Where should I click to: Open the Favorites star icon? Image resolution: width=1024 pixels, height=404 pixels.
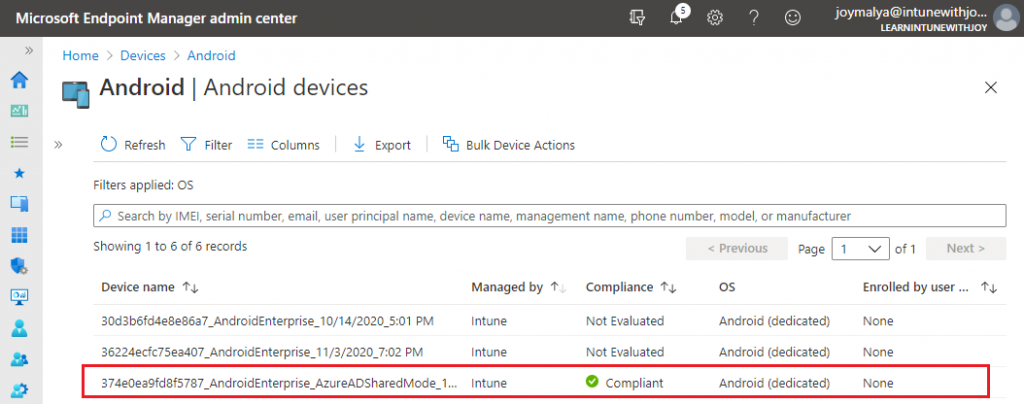pos(20,173)
